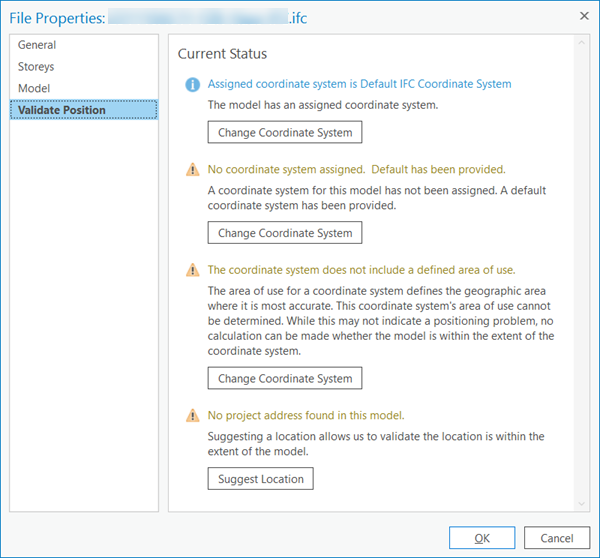The height and width of the screenshot is (558, 600).
Task: Click the 'Current Status' section title
Action: 222,54
